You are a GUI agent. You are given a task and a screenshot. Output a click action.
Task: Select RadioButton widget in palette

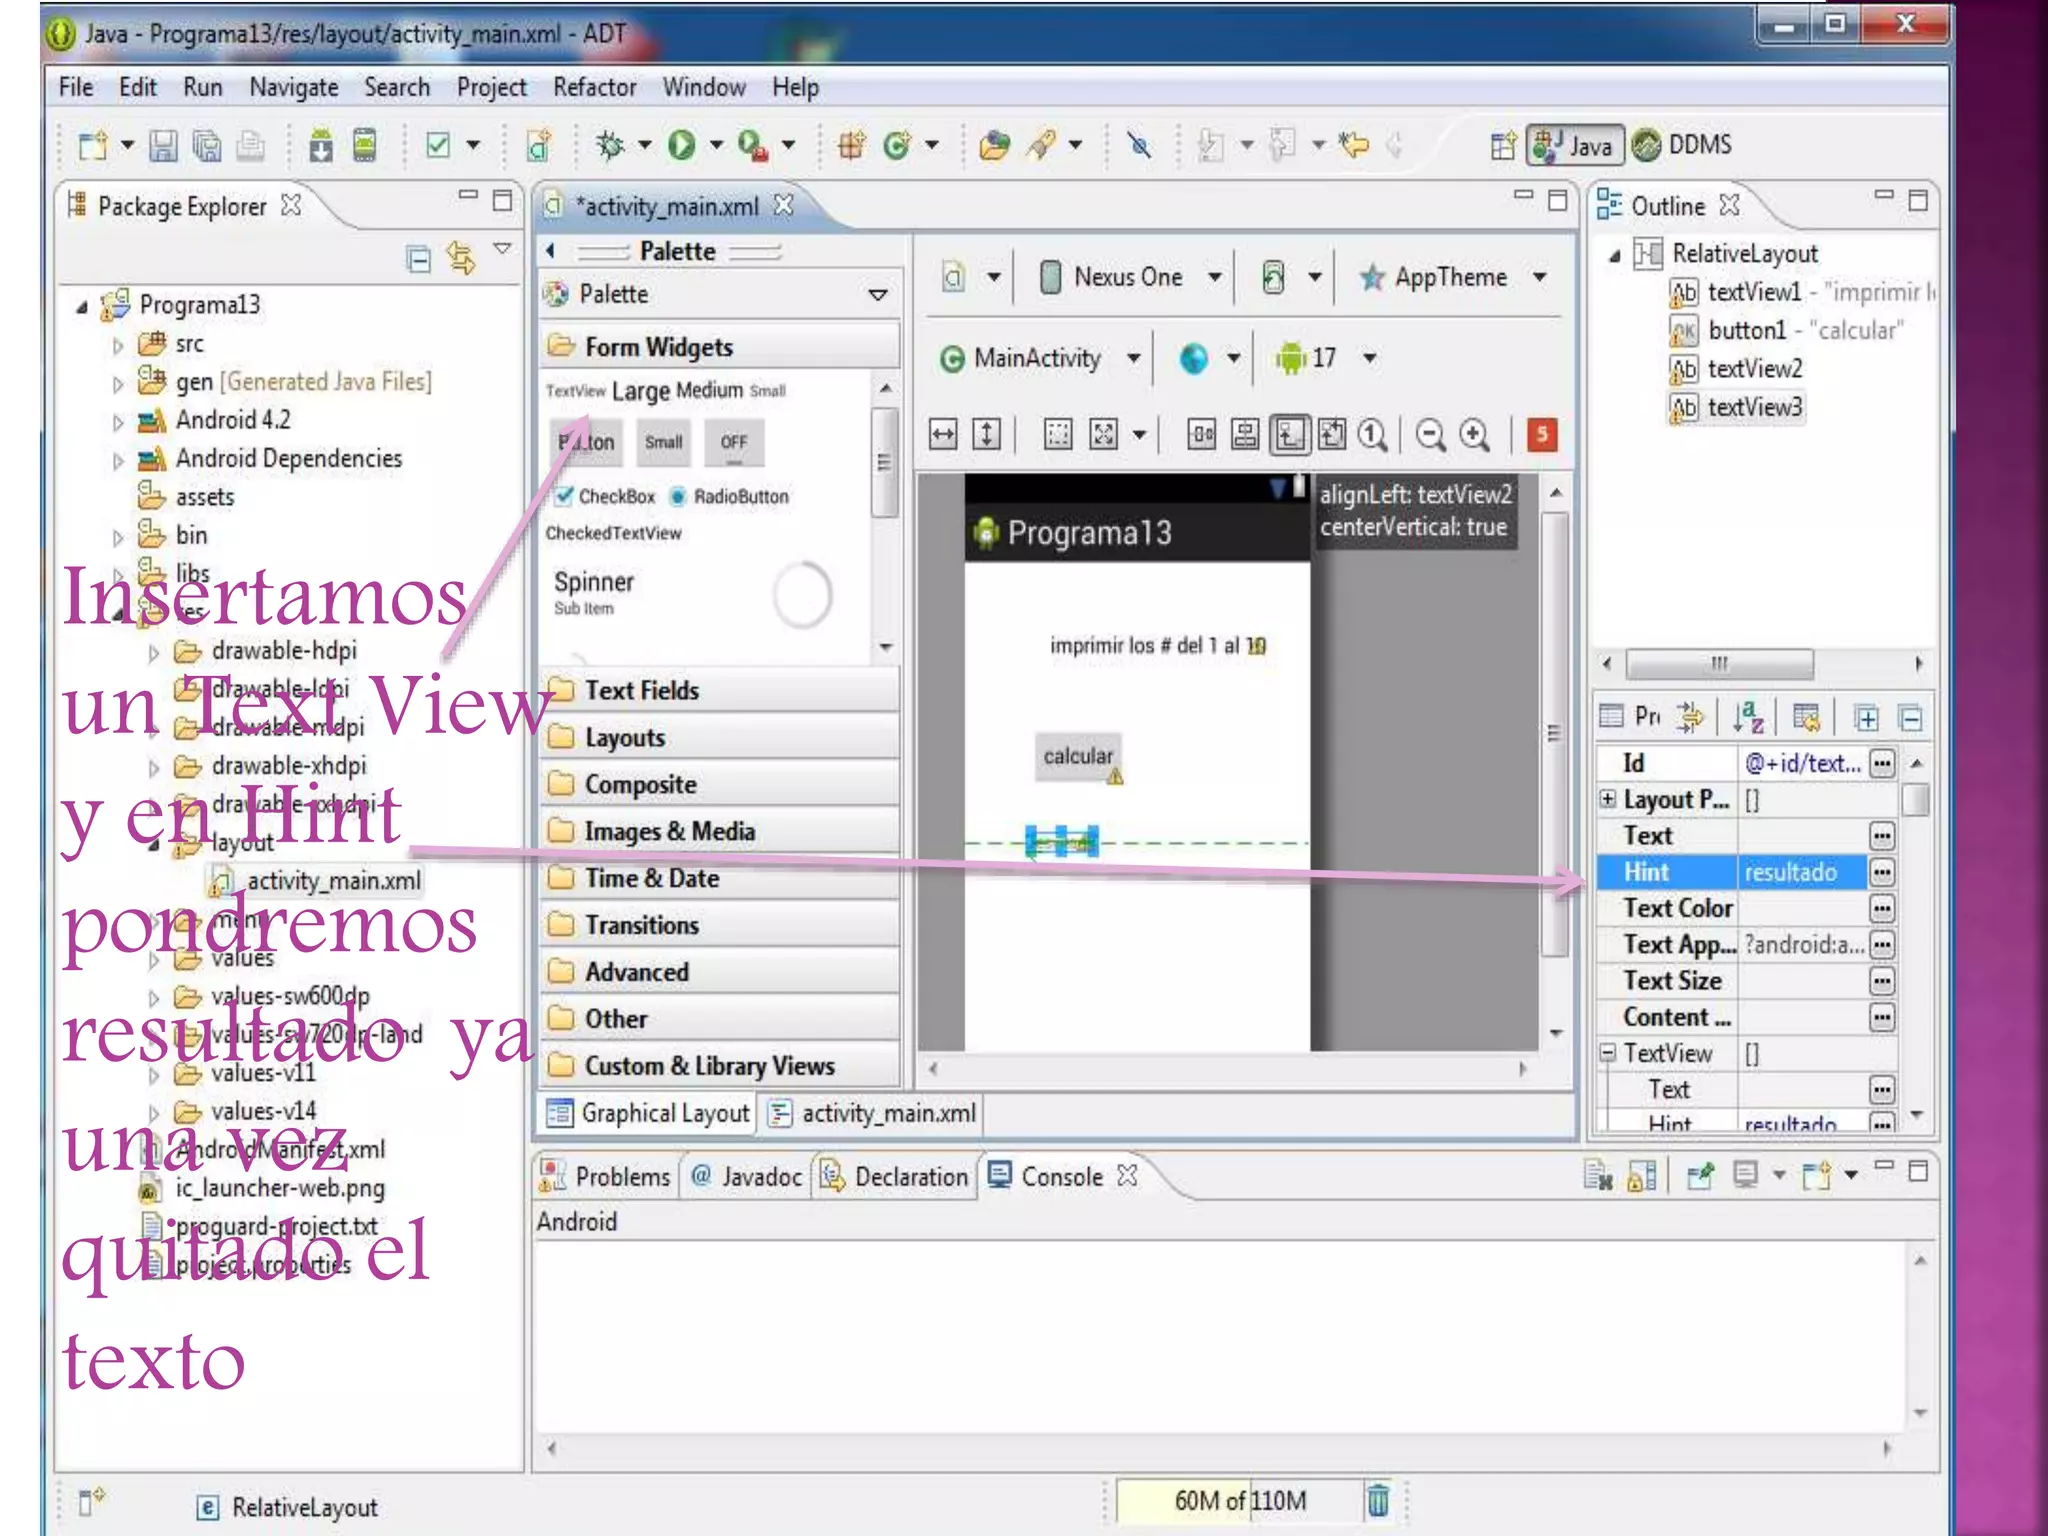point(729,496)
